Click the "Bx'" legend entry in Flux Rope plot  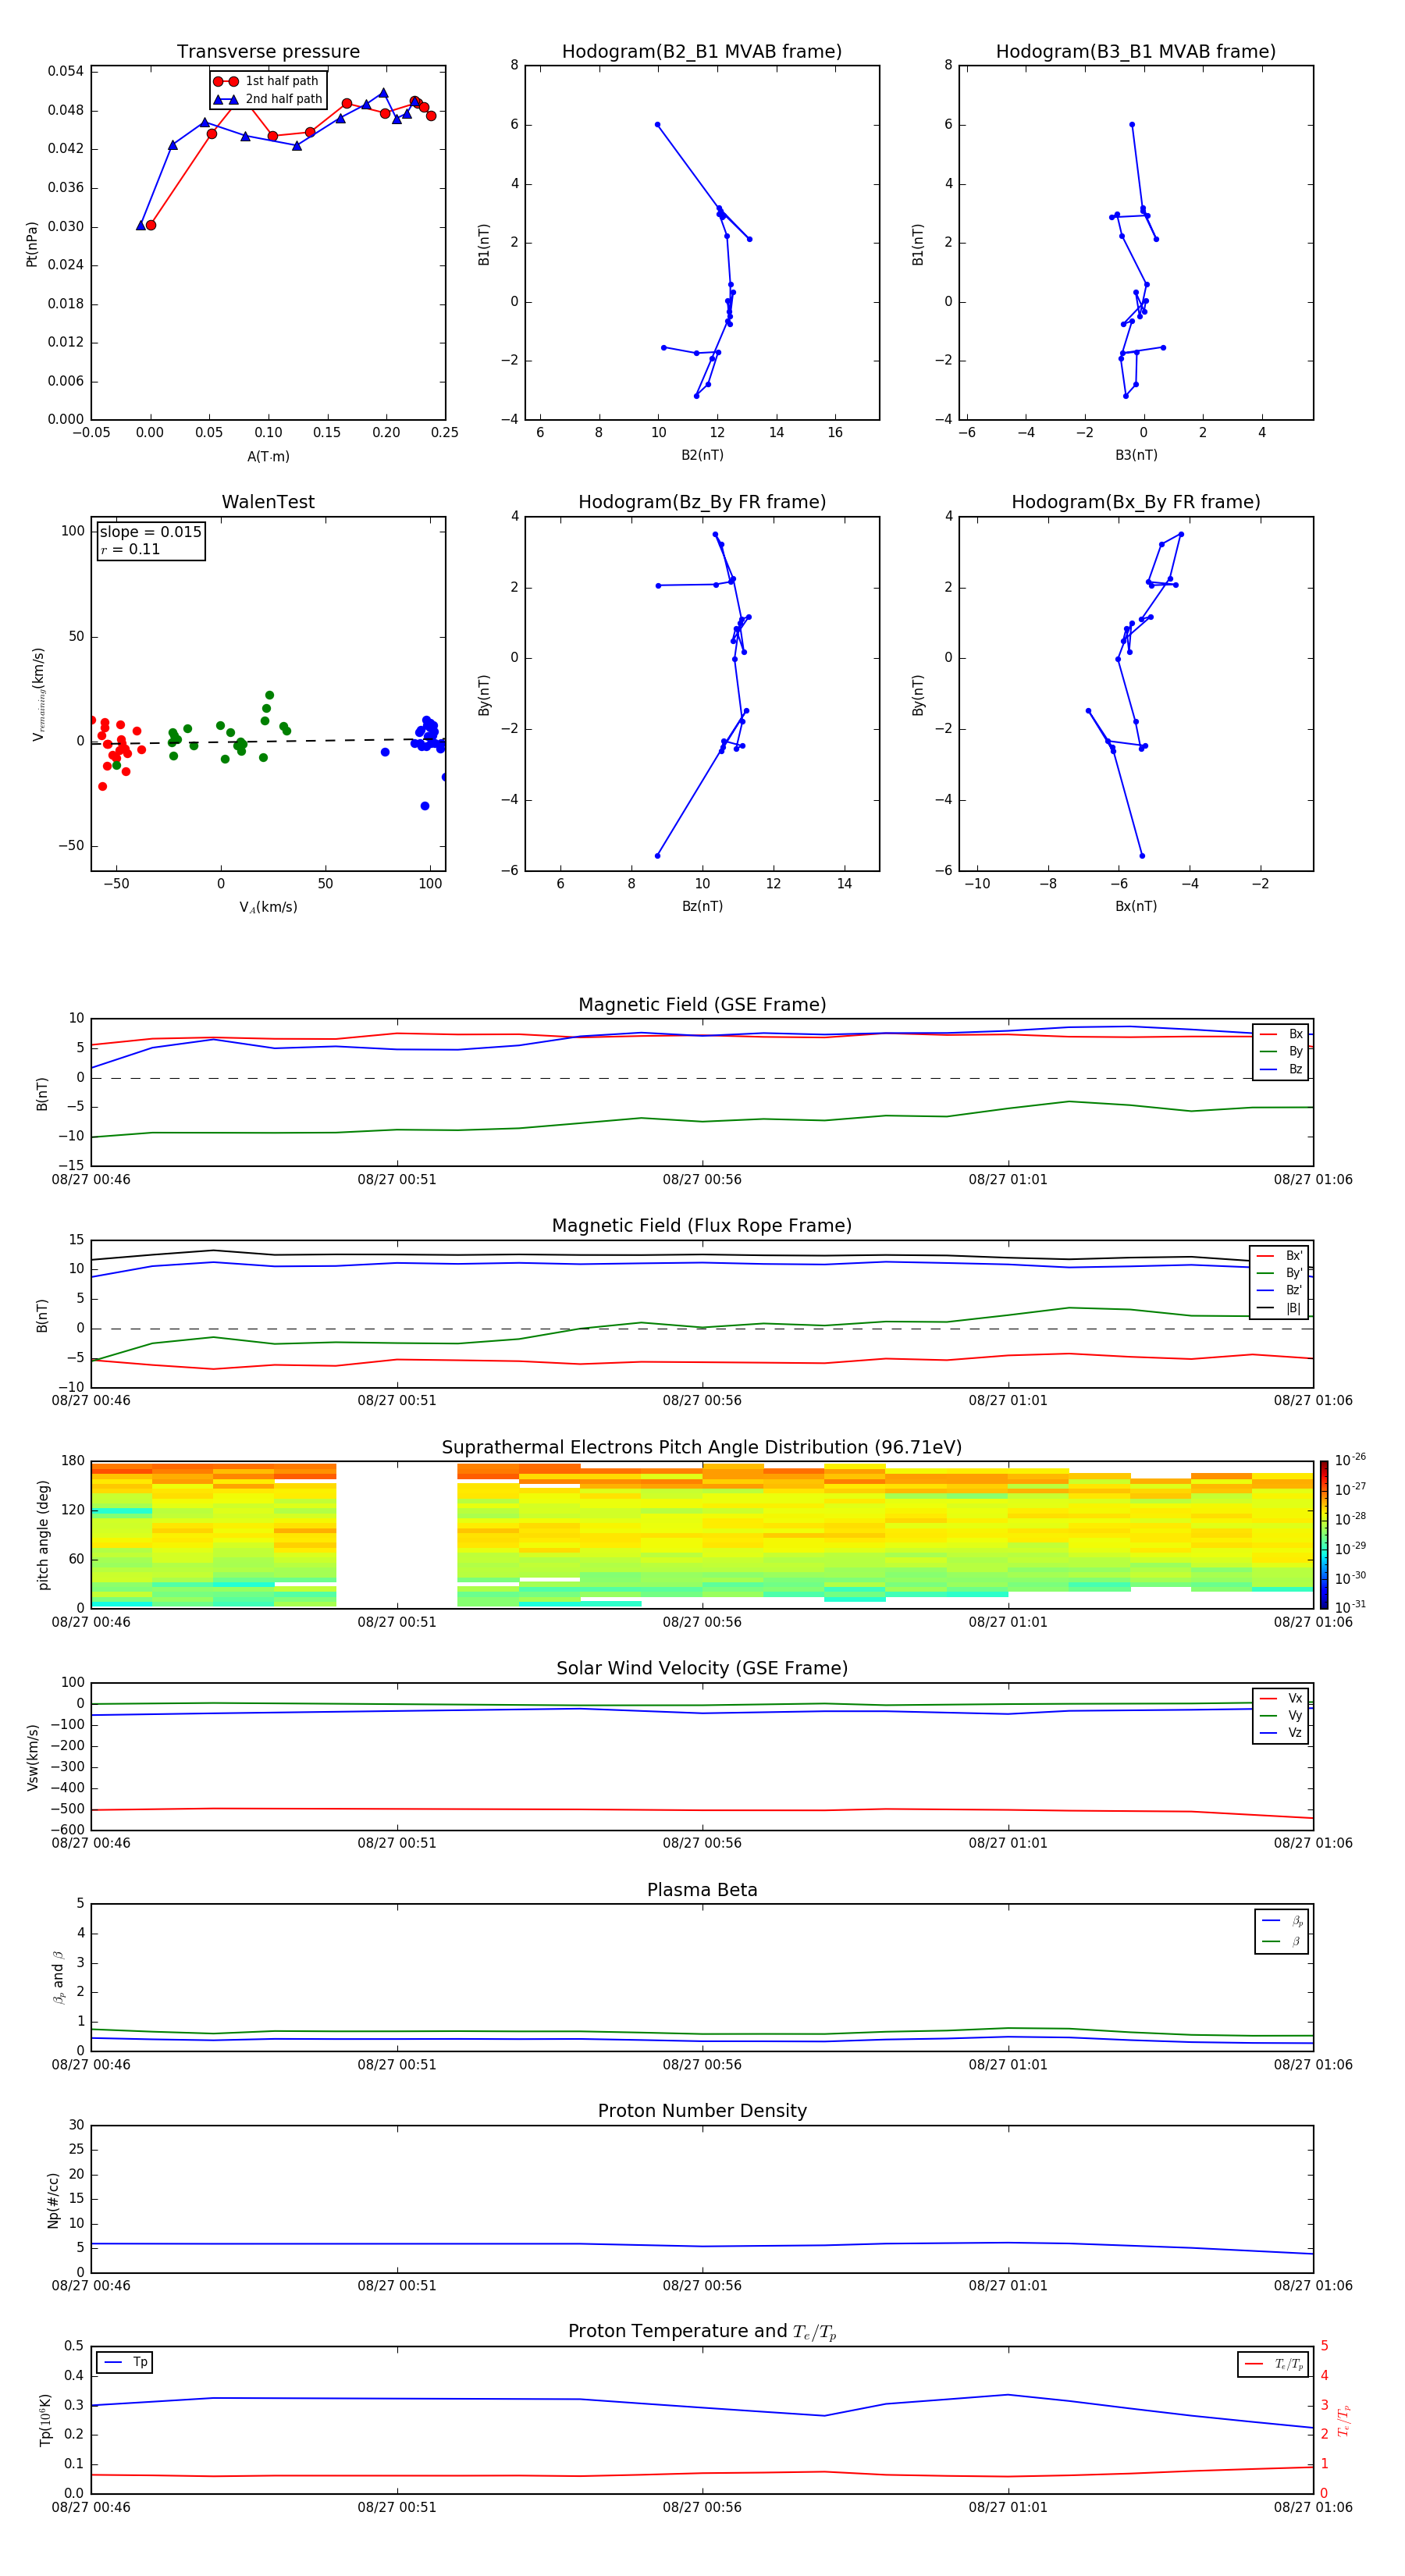[x=1280, y=1256]
